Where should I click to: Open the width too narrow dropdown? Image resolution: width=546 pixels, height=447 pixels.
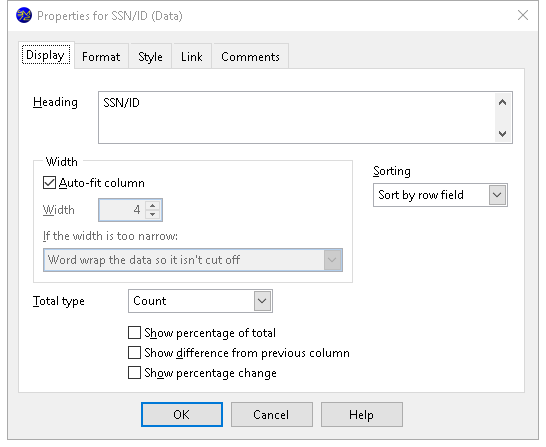[332, 260]
